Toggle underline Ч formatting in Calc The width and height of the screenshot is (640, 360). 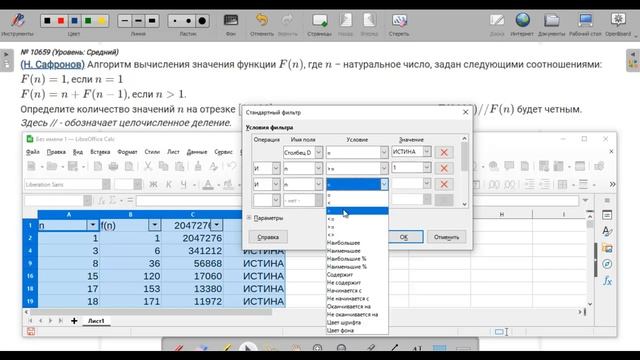click(184, 184)
